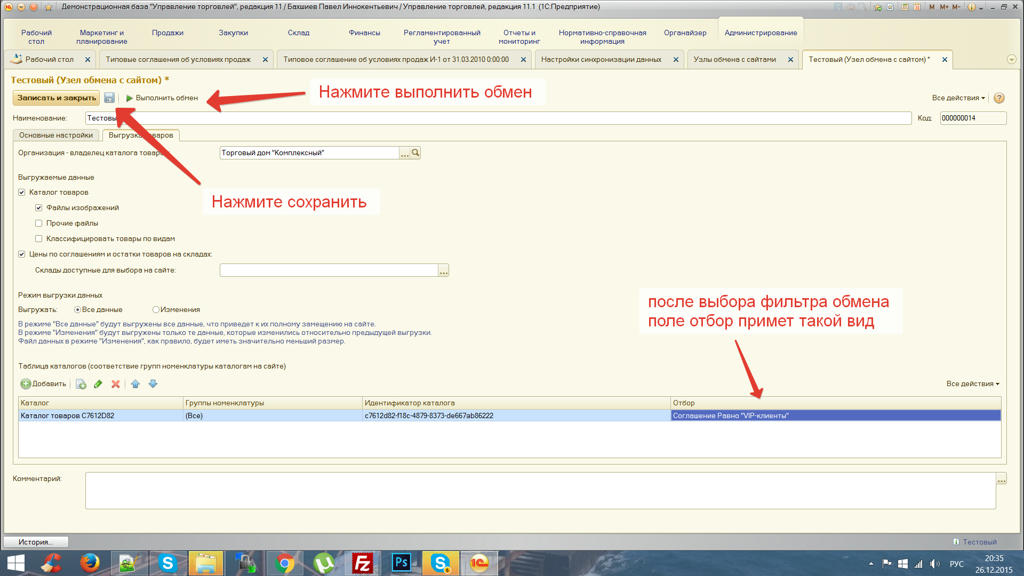Viewport: 1024px width, 576px height.
Task: Open help via the question mark icon
Action: tap(999, 98)
